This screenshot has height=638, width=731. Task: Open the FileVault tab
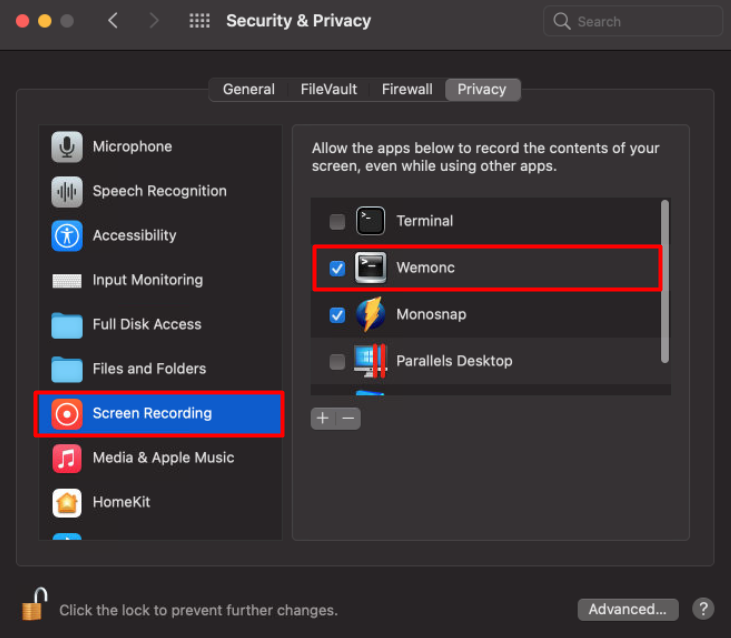[x=329, y=89]
